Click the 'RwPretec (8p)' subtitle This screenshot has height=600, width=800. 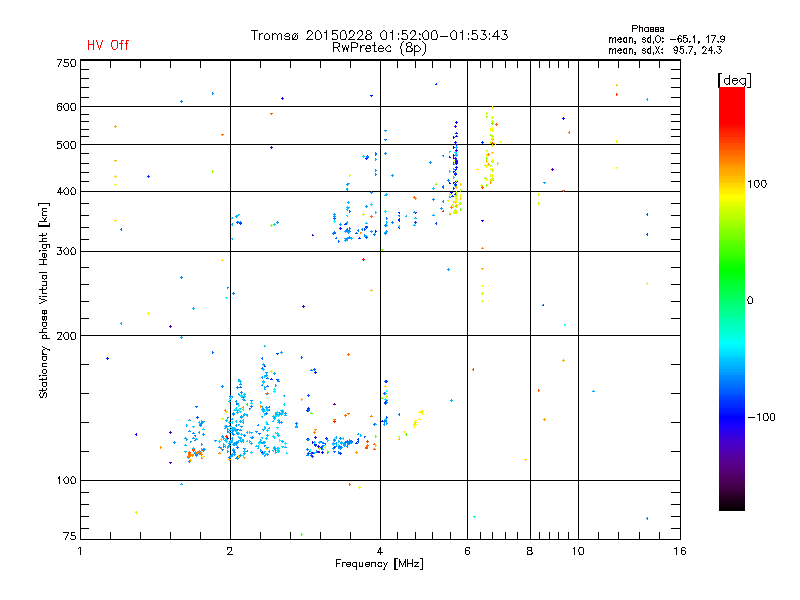tap(379, 48)
